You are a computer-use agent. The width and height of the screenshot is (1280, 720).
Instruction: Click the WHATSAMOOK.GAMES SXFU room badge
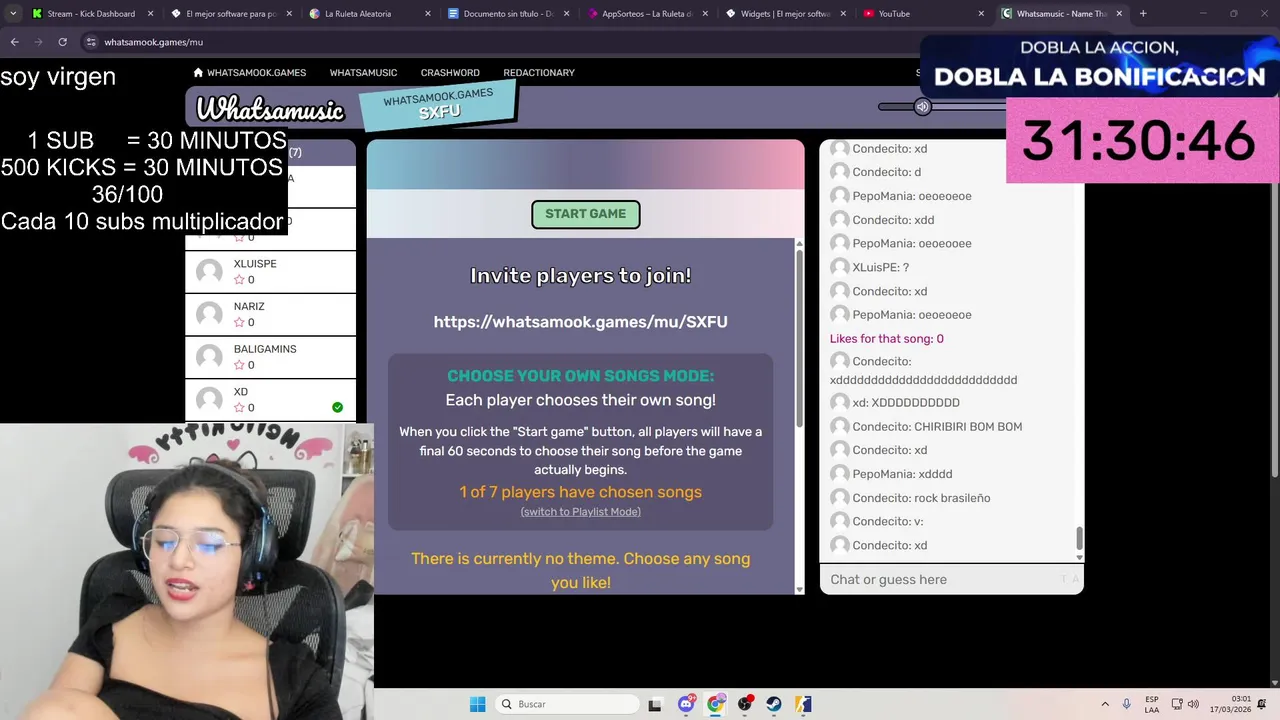coord(438,104)
